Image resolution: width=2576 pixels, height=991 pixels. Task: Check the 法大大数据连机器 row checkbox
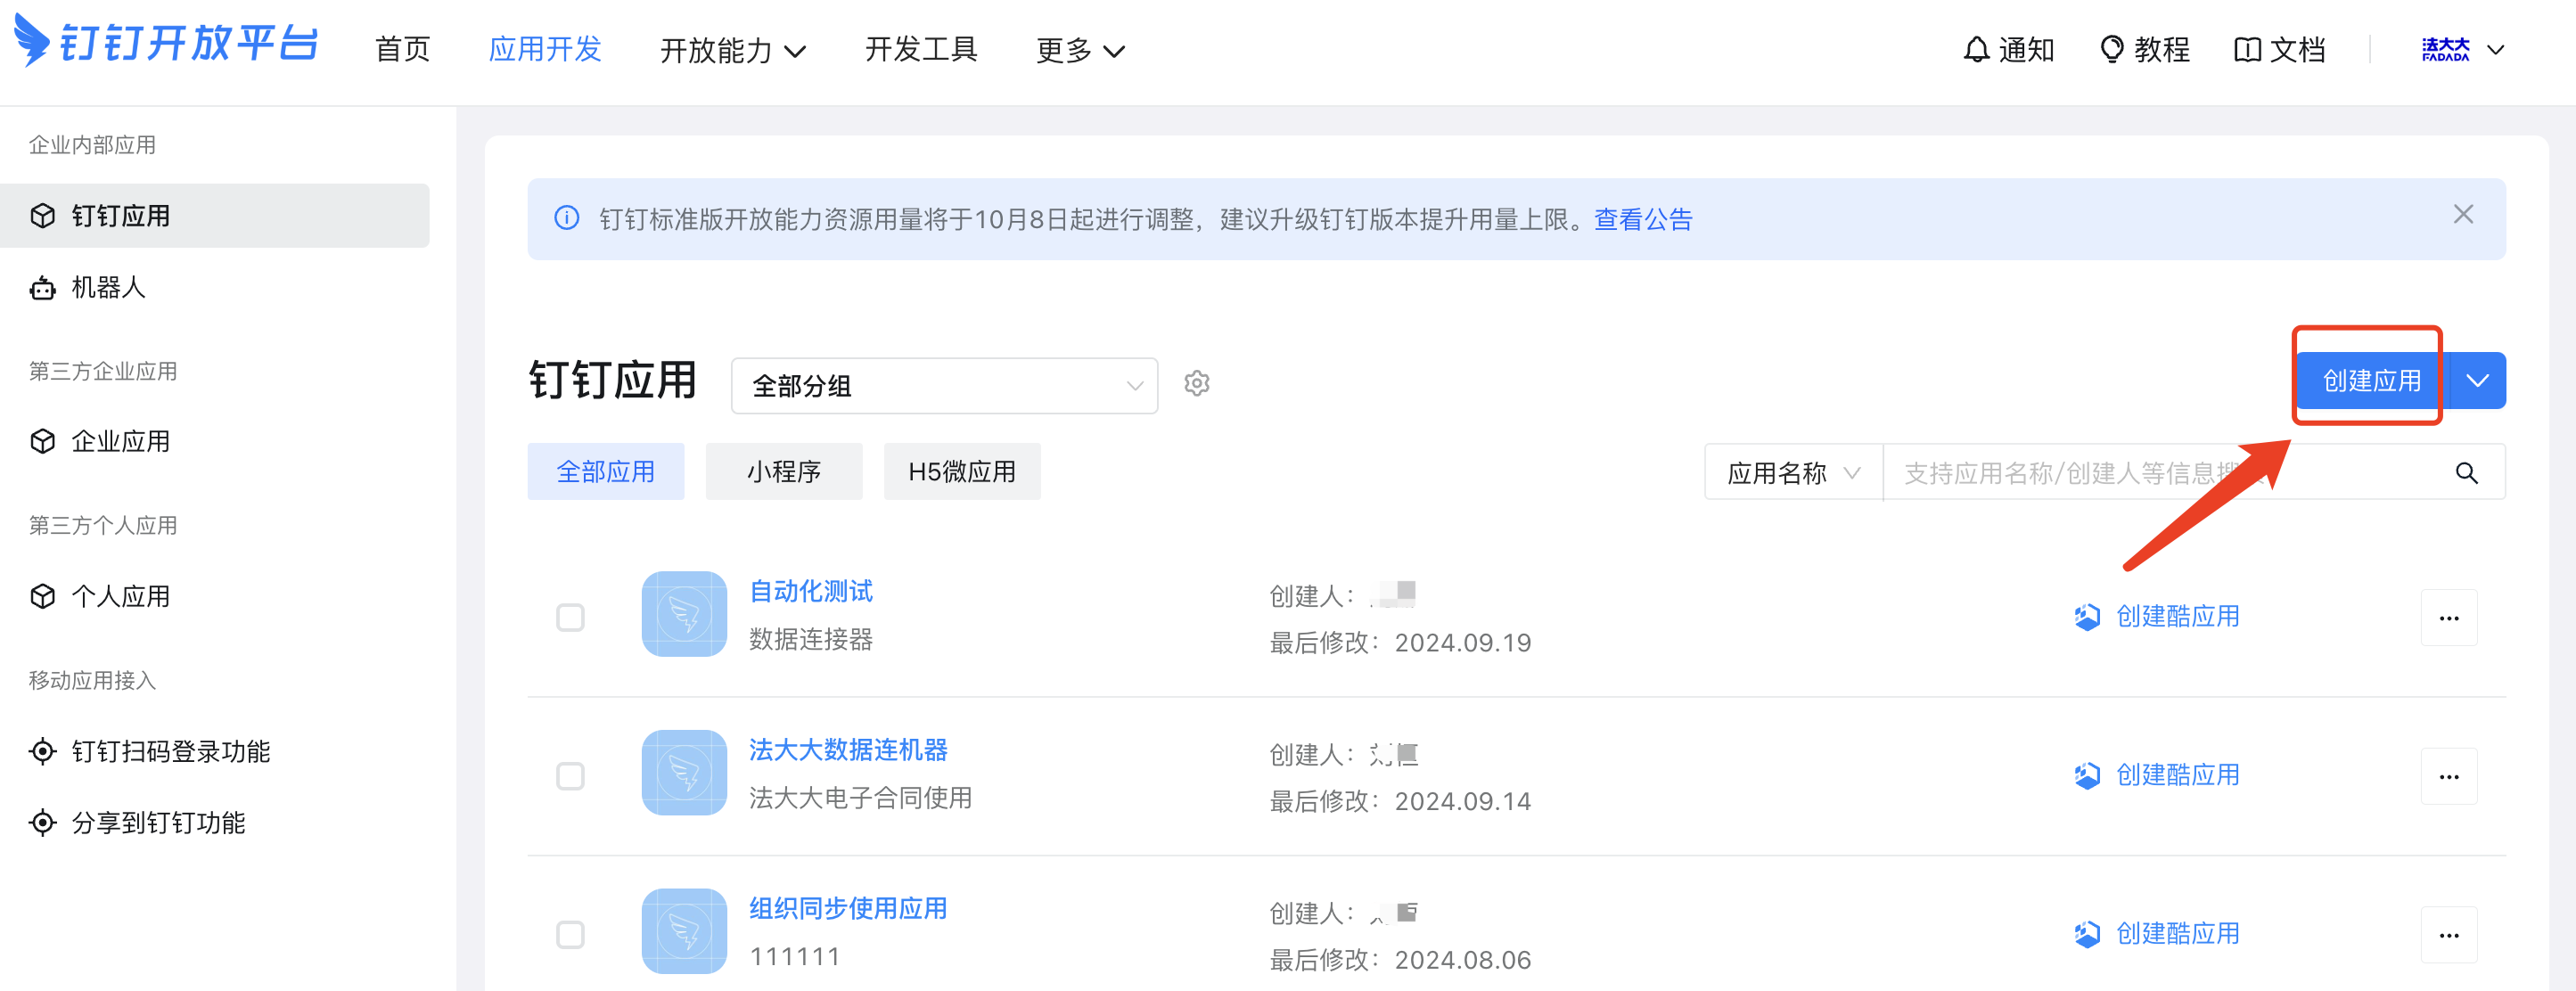click(570, 776)
